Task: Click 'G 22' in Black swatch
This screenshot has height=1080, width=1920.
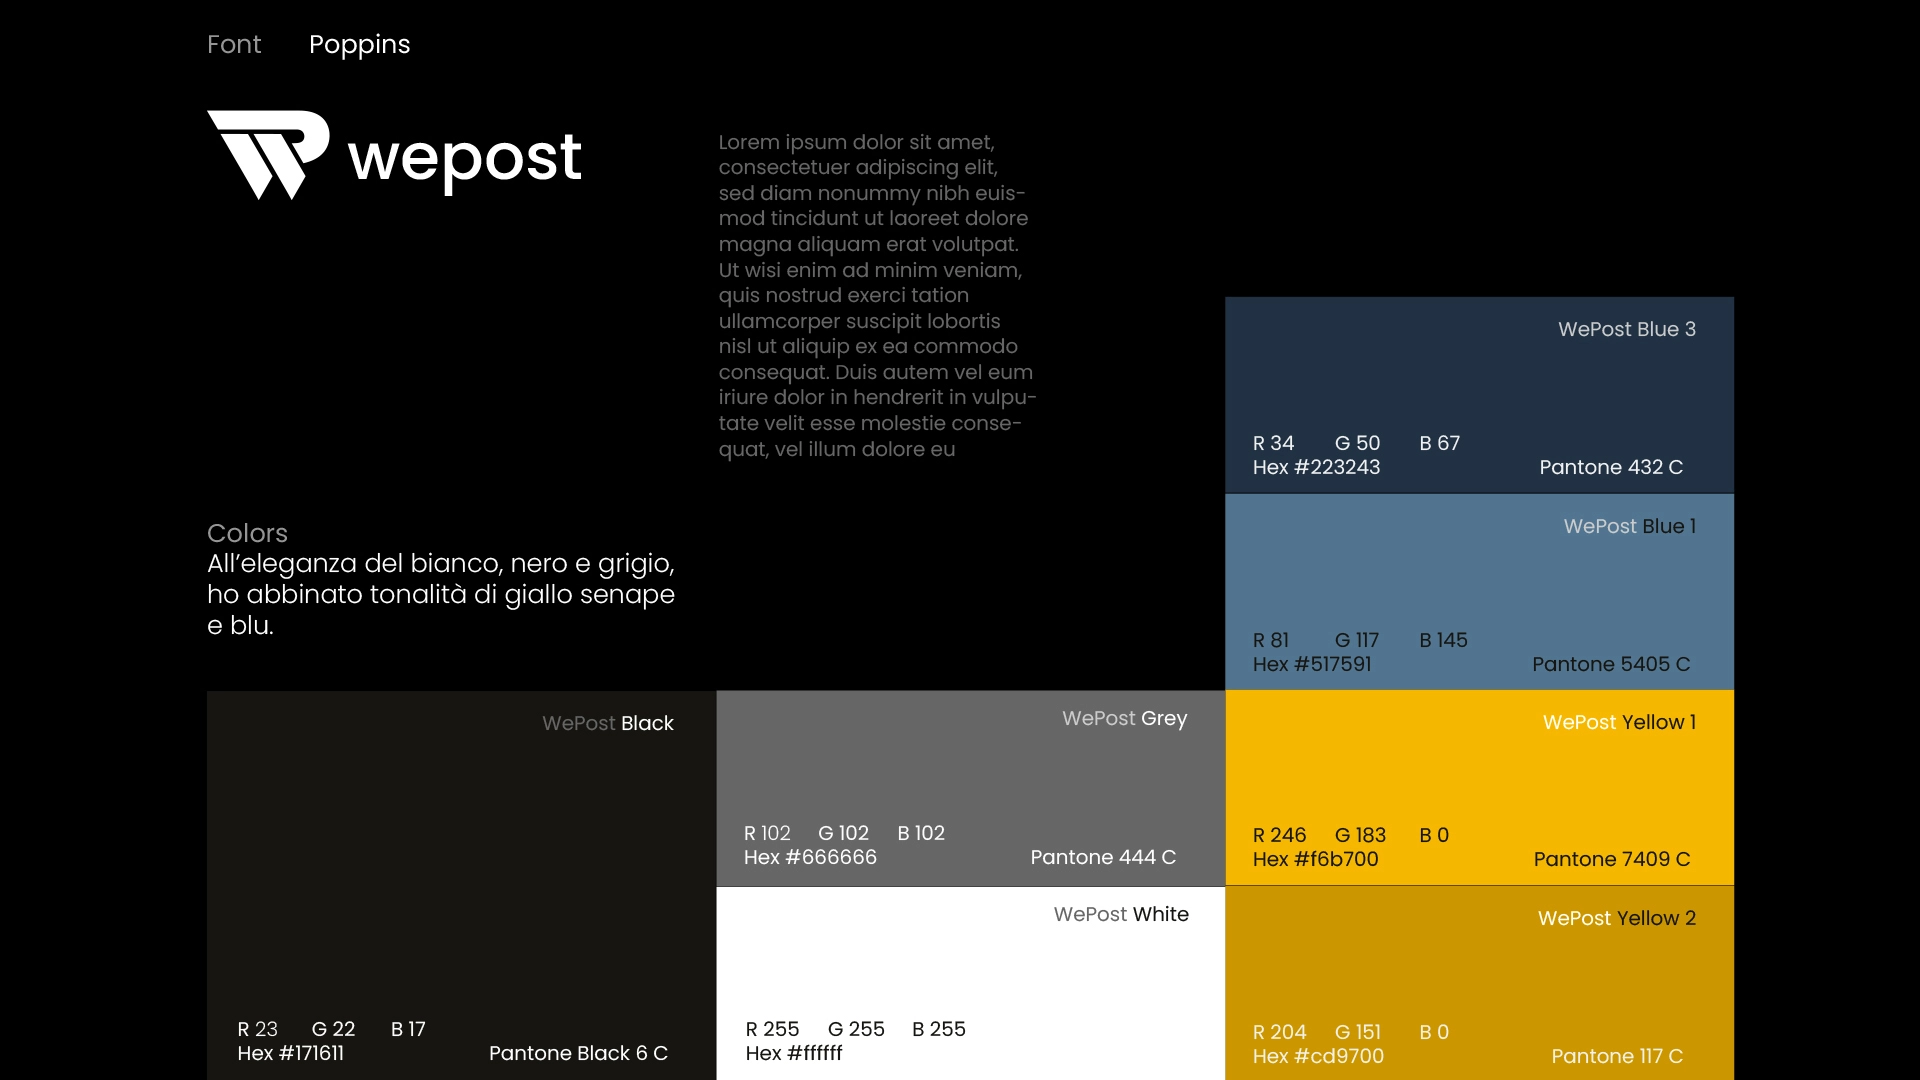Action: coord(333,1029)
